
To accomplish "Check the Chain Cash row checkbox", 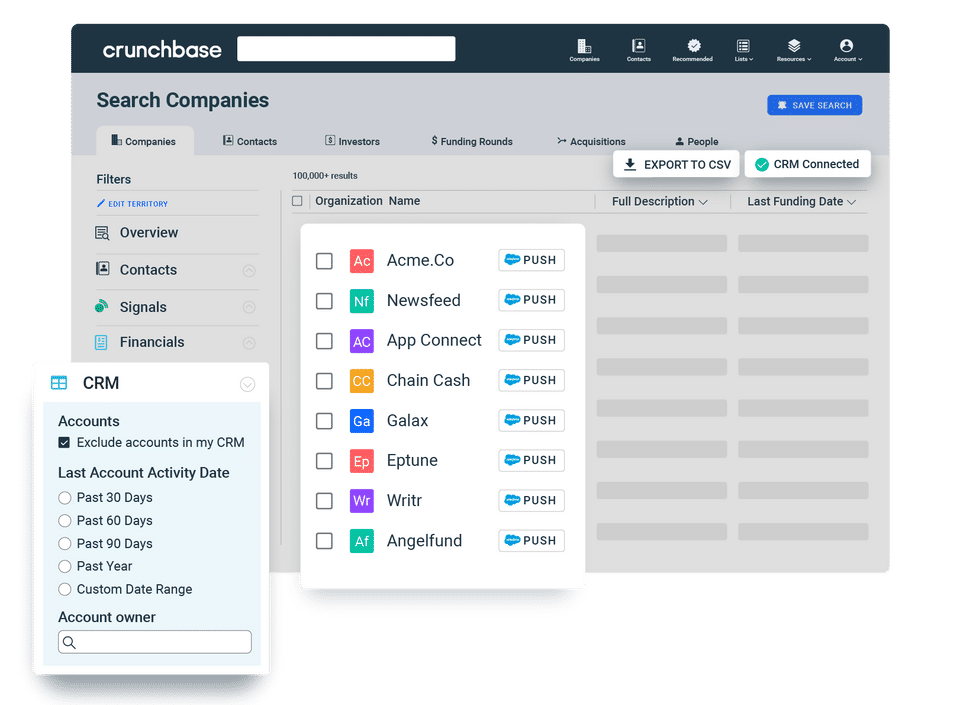I will pyautogui.click(x=324, y=381).
